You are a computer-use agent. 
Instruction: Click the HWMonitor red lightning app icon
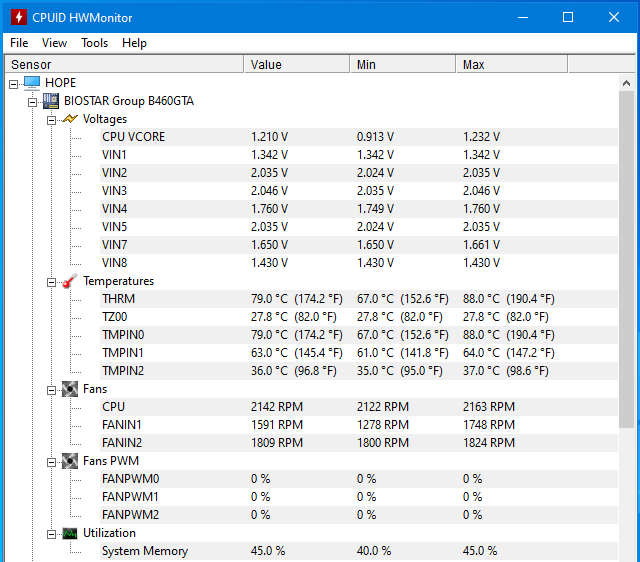[x=19, y=18]
